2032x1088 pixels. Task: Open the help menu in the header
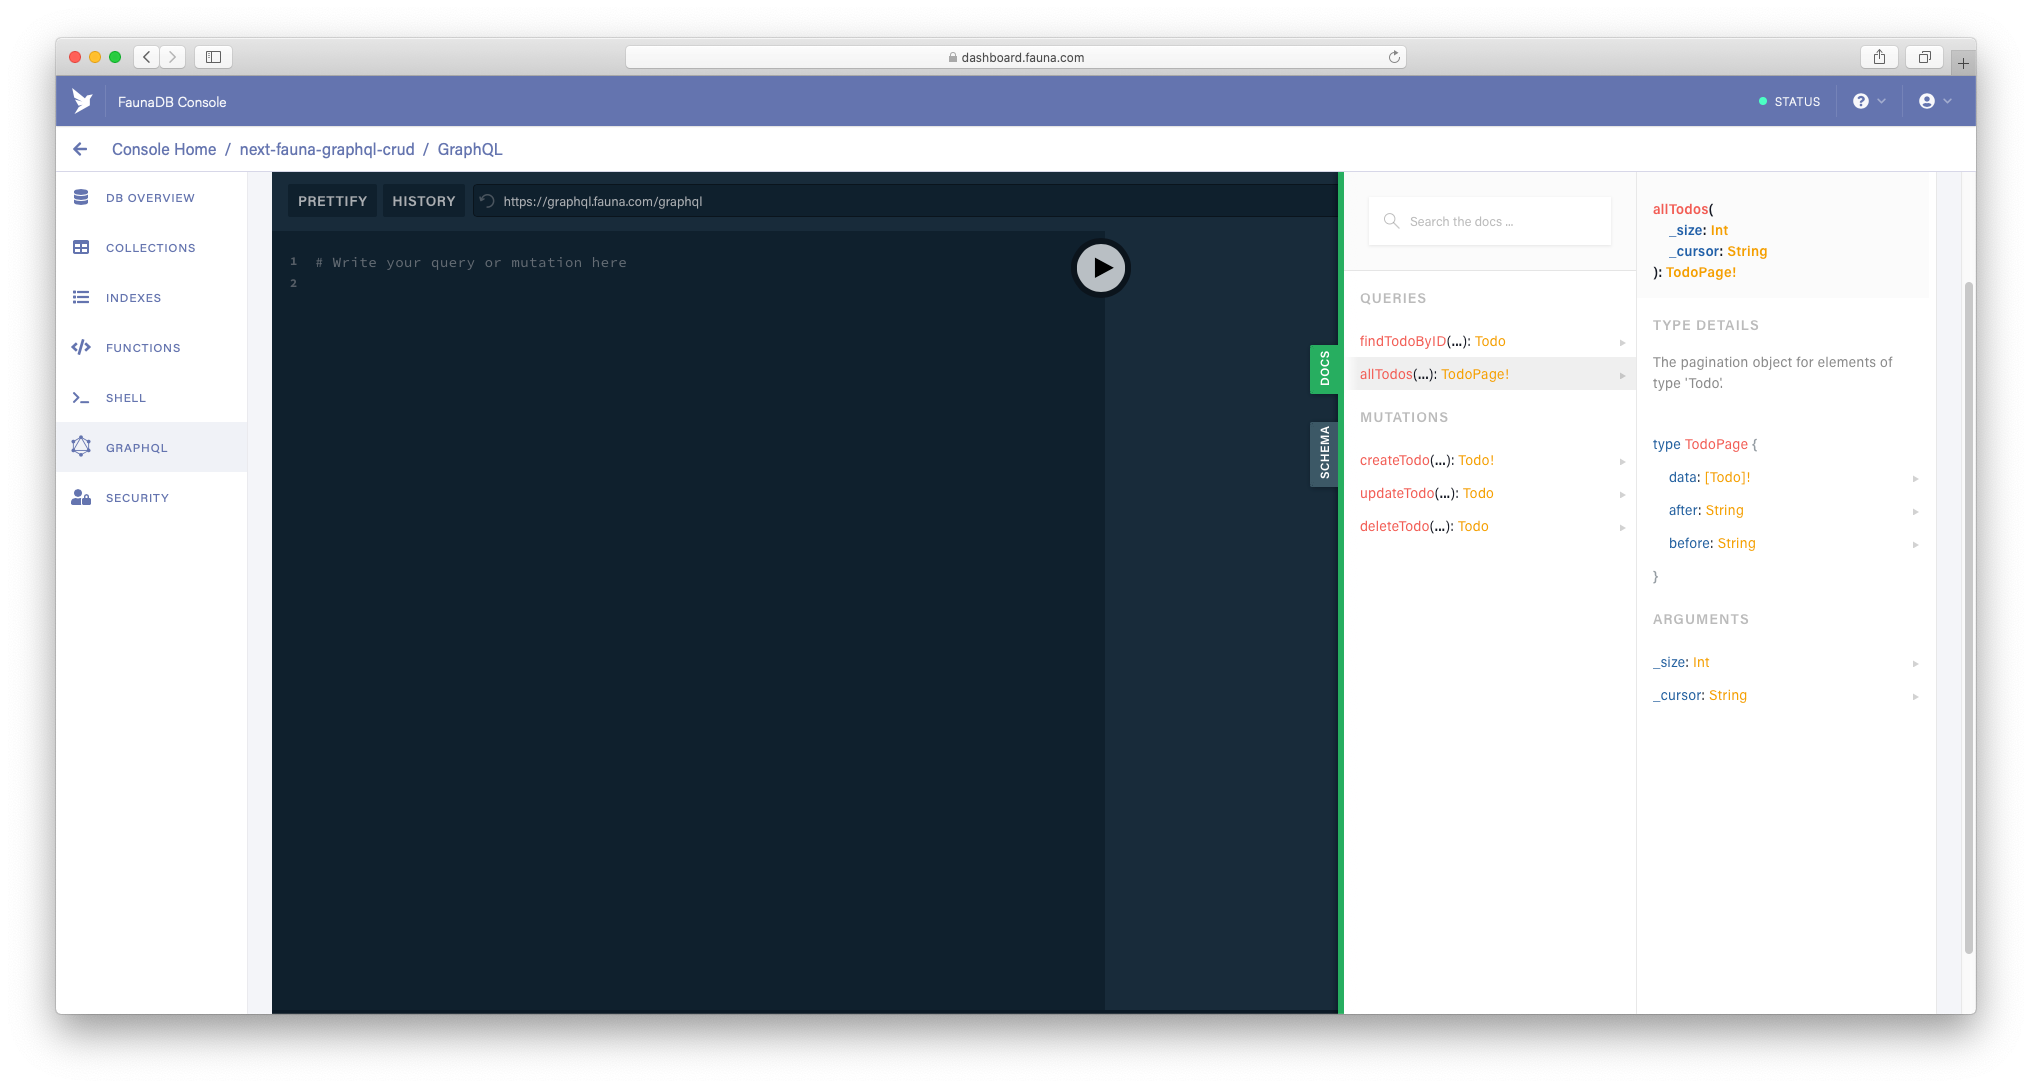(1868, 101)
